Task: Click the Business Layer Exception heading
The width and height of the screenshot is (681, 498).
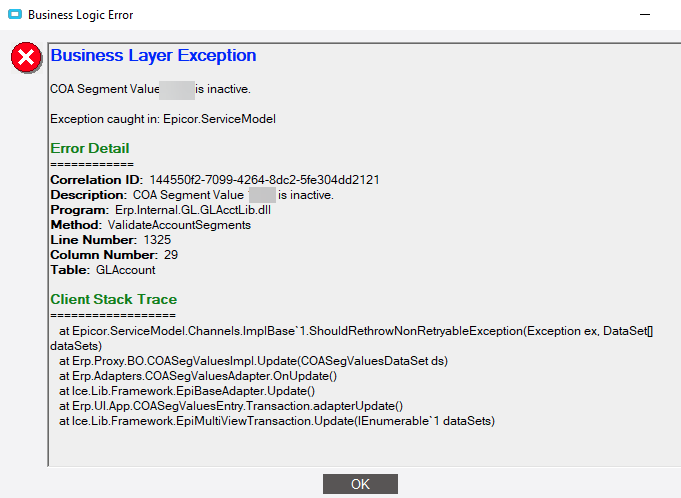Action: (x=153, y=56)
